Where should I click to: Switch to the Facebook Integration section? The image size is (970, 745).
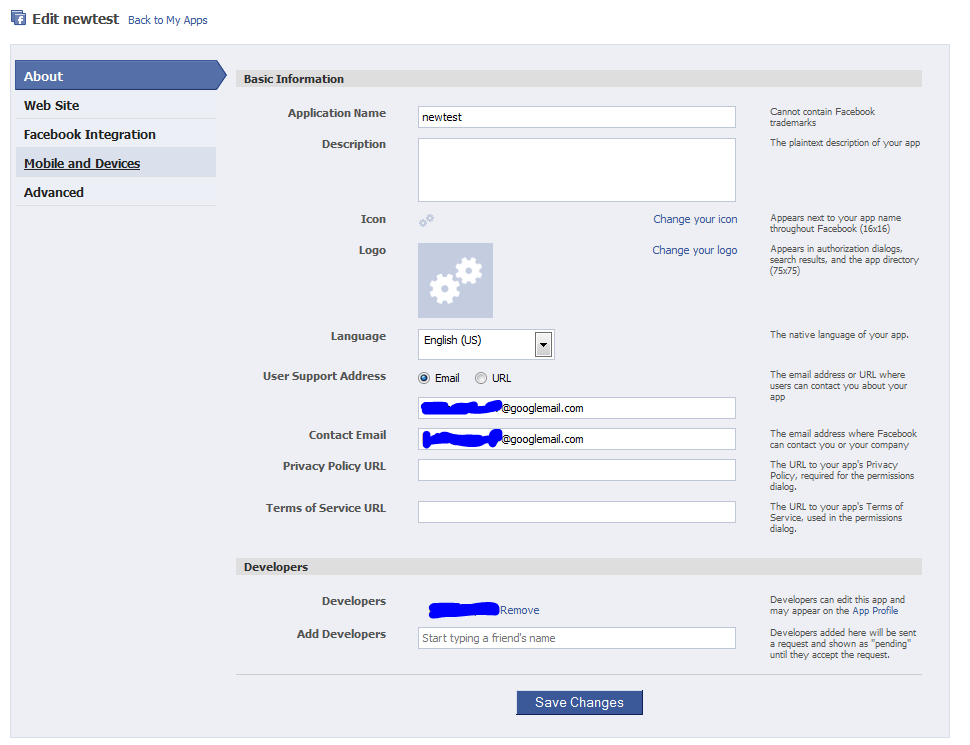pyautogui.click(x=89, y=134)
